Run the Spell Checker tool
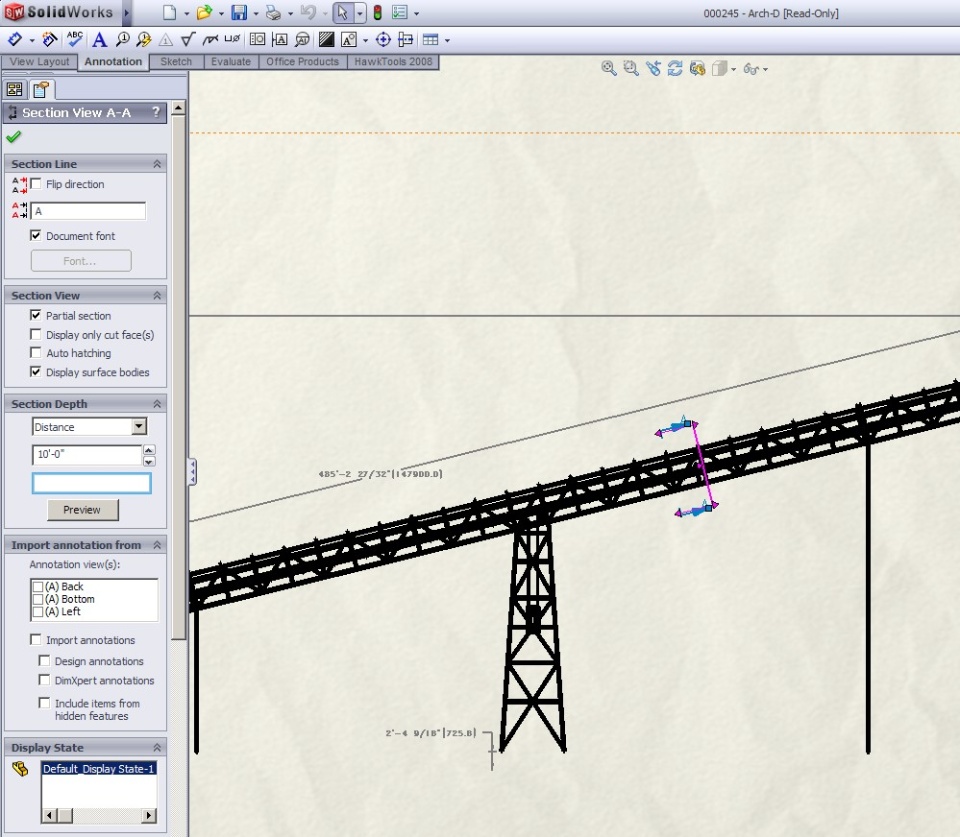The height and width of the screenshot is (837, 960). pos(75,40)
